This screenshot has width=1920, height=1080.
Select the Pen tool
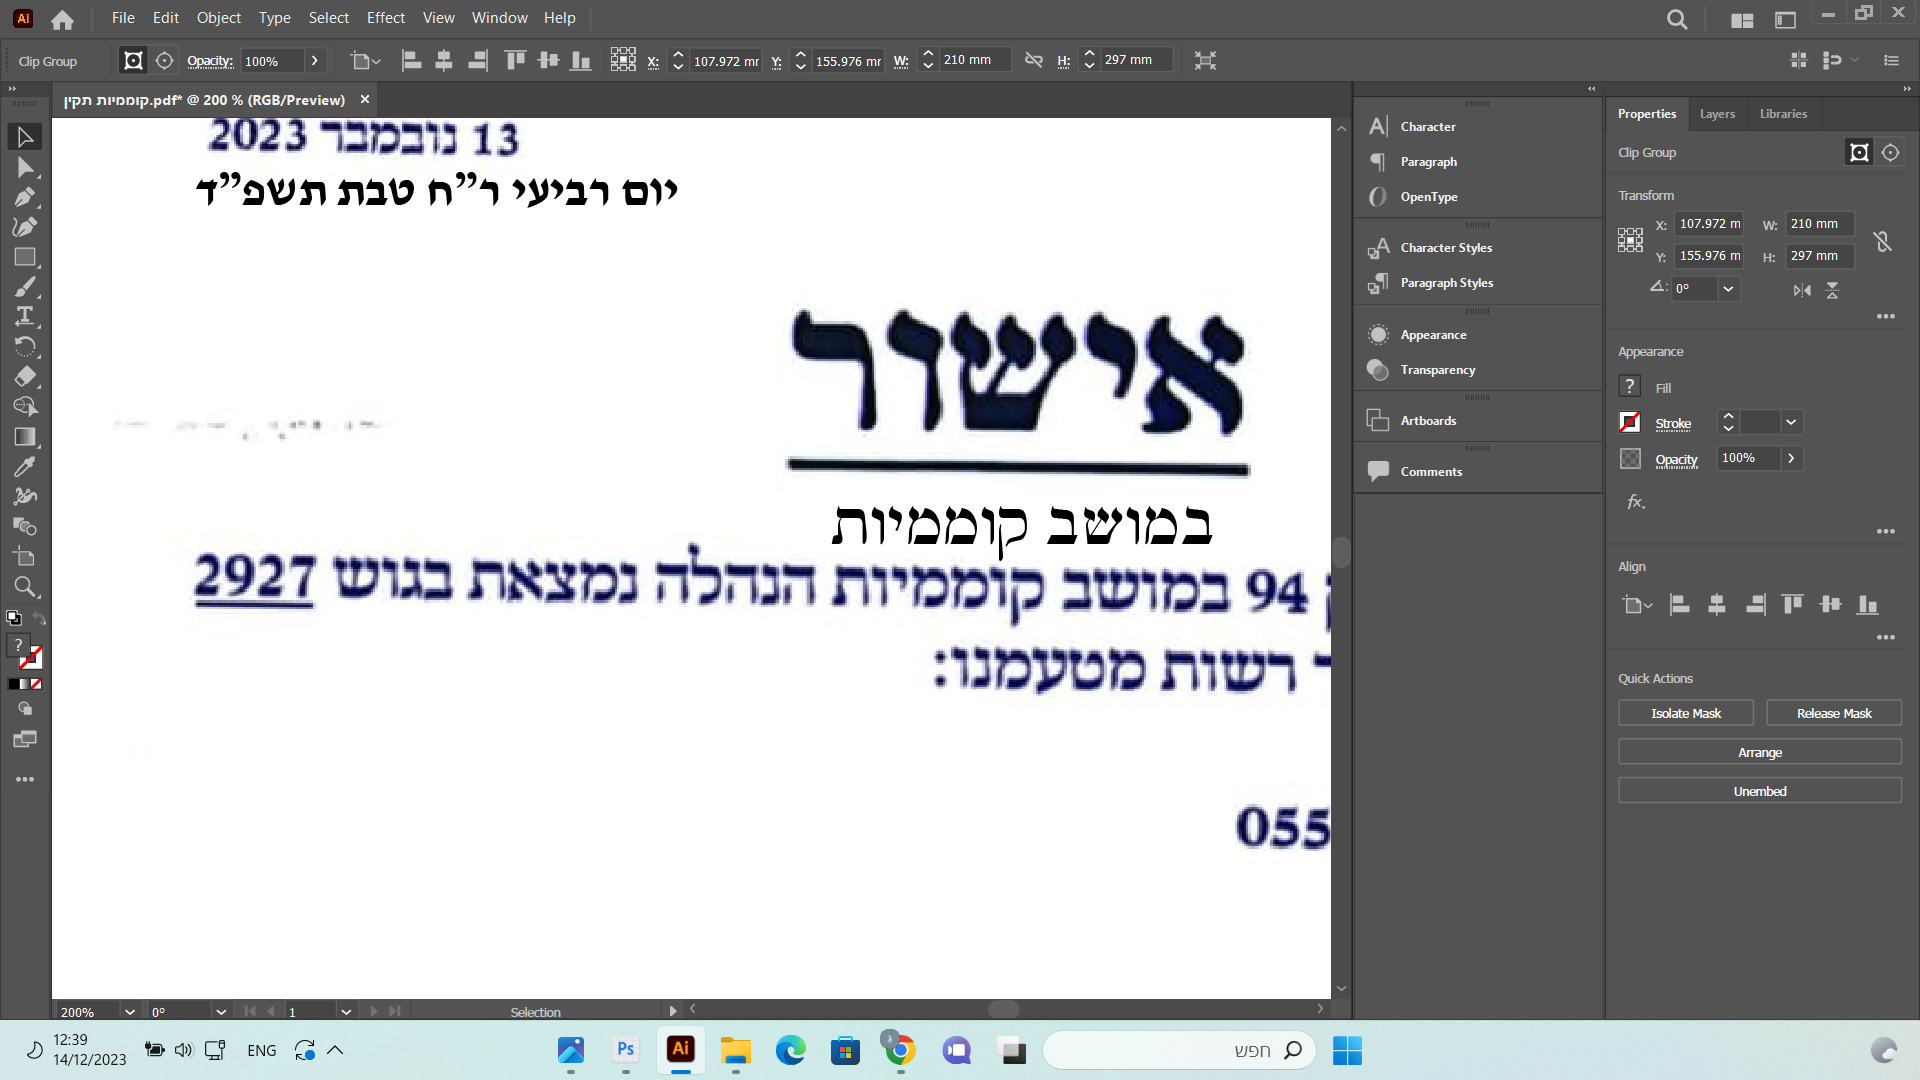click(x=25, y=197)
